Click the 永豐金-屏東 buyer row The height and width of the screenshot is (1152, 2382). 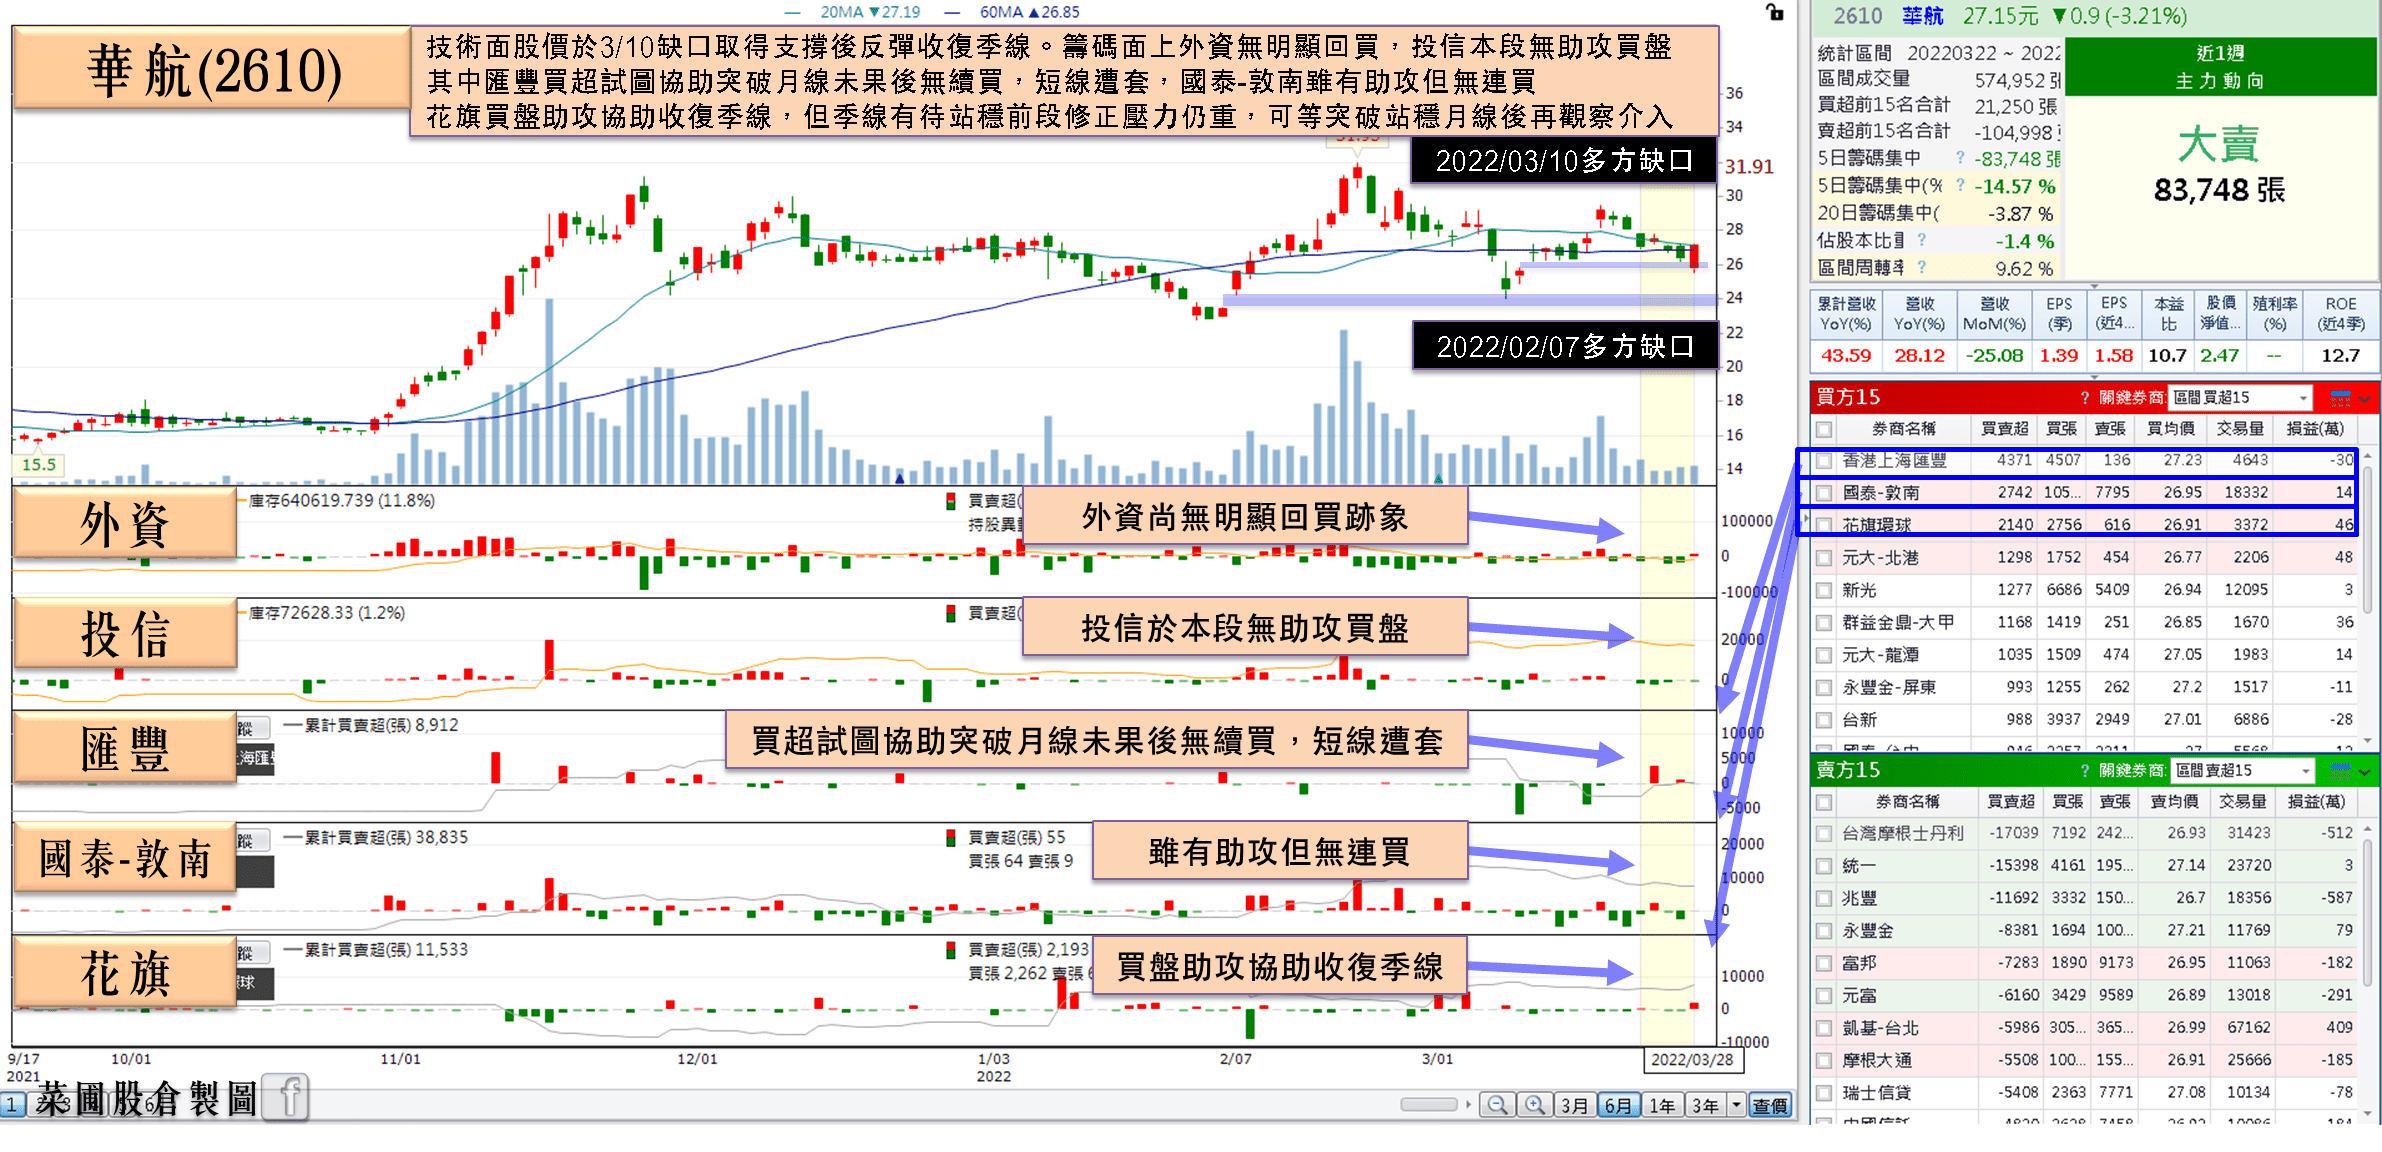pos(2085,688)
